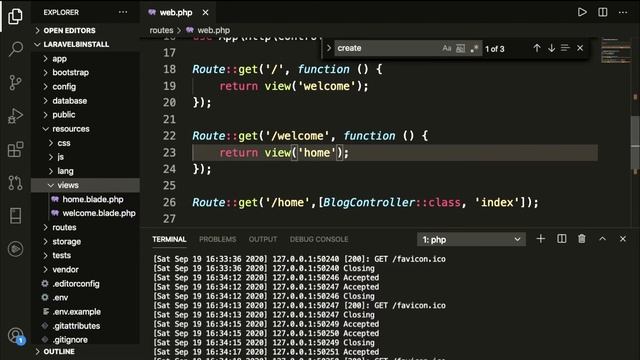Image resolution: width=640 pixels, height=360 pixels.
Task: Run the file with the play button
Action: point(582,12)
